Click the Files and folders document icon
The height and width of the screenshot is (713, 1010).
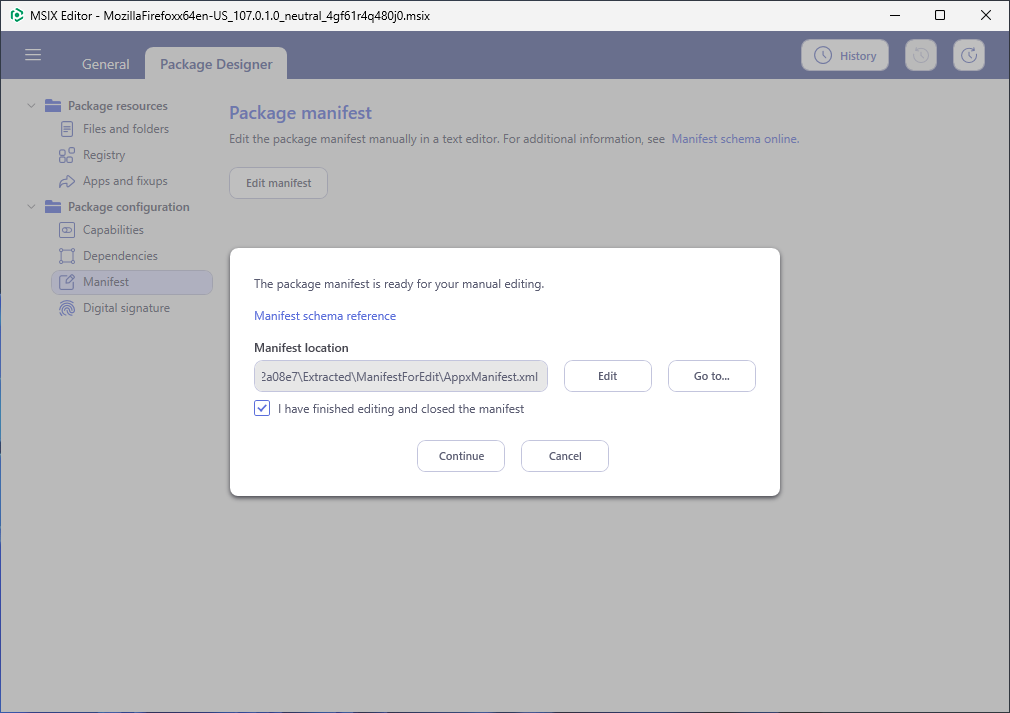[x=66, y=129]
